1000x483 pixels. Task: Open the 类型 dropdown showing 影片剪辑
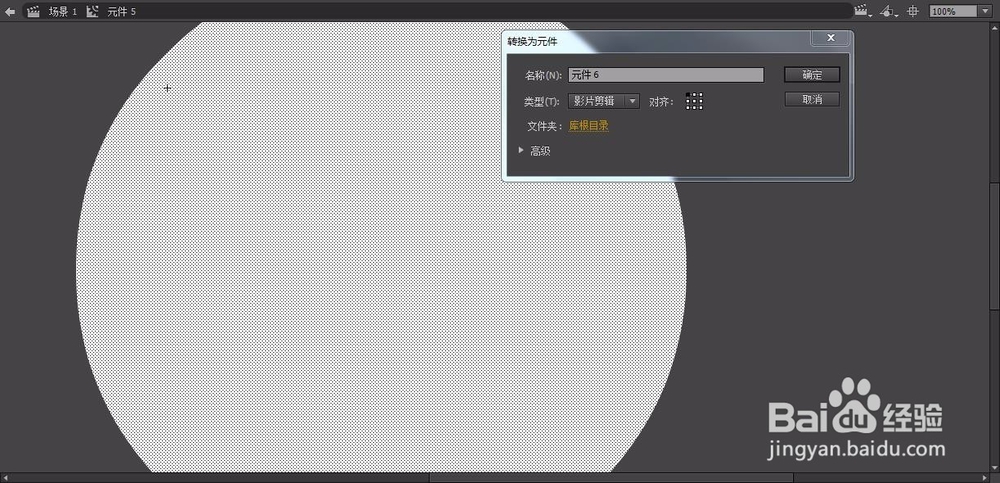pyautogui.click(x=603, y=101)
